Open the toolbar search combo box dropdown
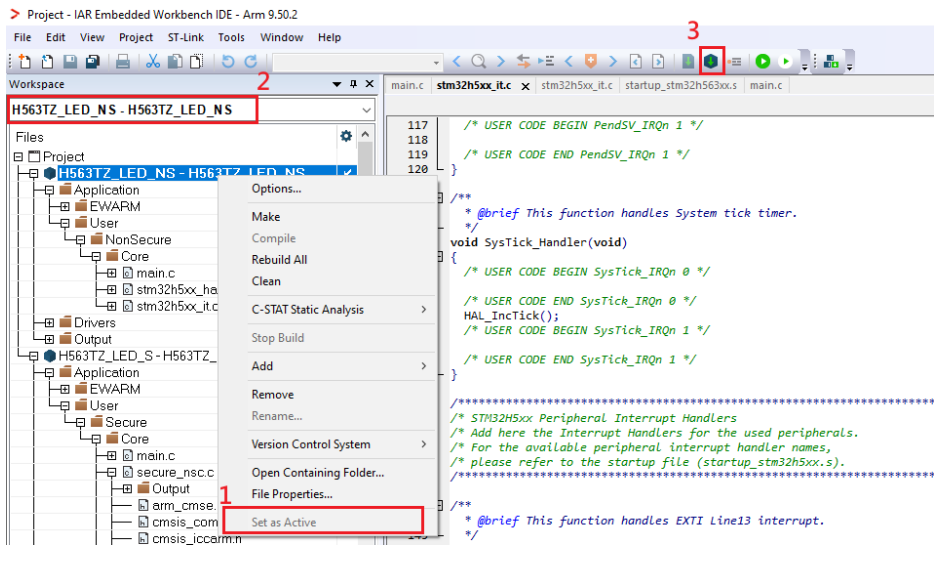The width and height of the screenshot is (945, 575). point(436,63)
